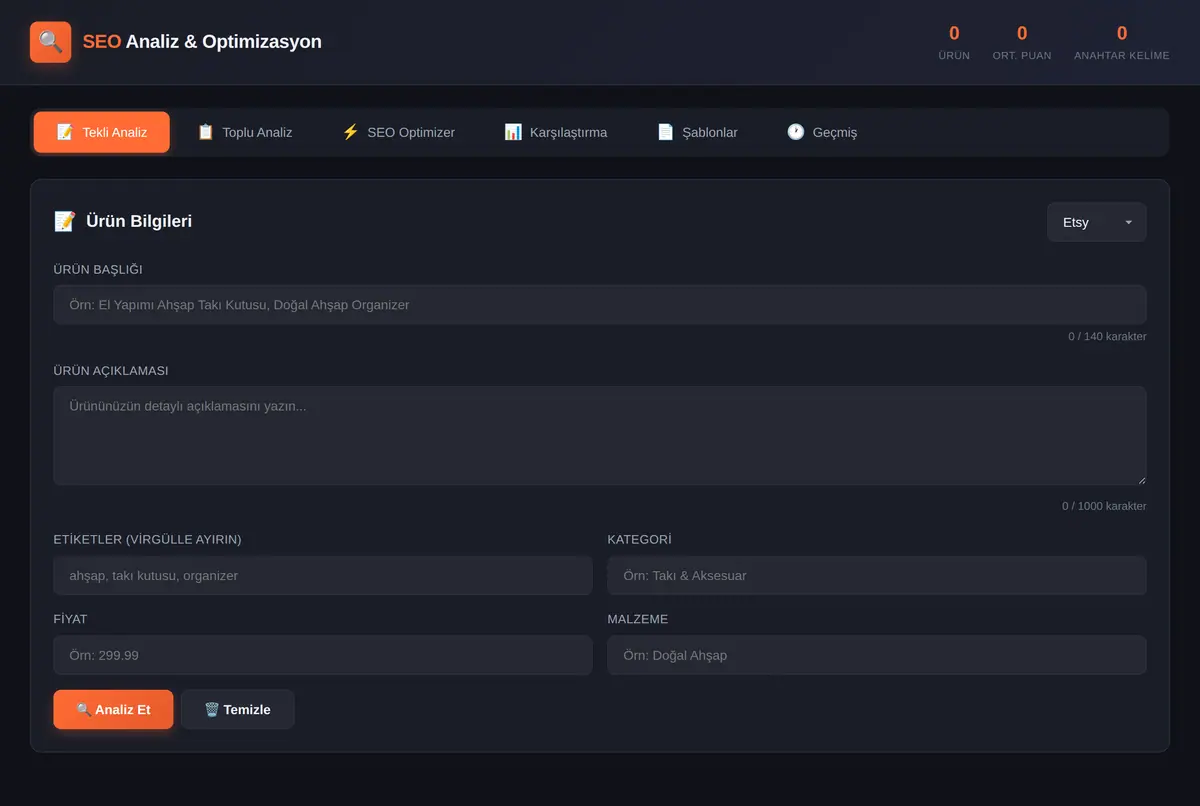Viewport: 1200px width, 806px height.
Task: View the Geçmiş tab
Action: point(822,132)
